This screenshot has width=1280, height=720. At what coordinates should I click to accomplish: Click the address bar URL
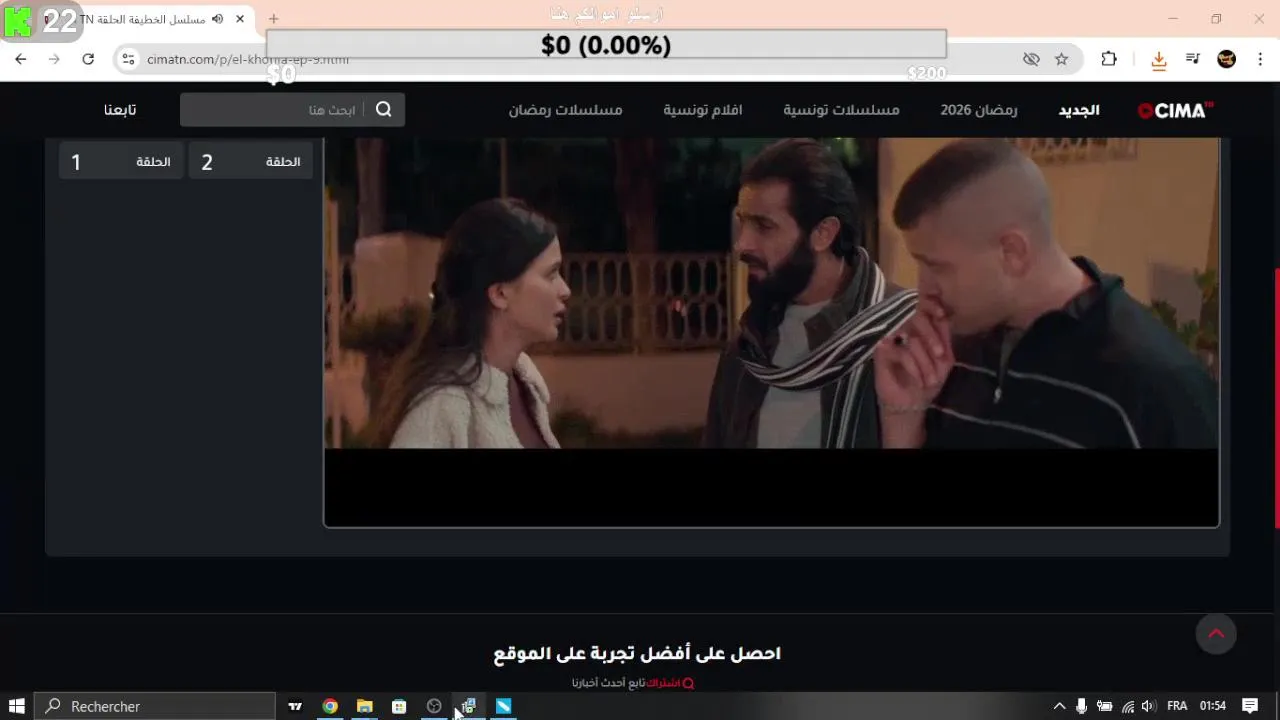[248, 59]
